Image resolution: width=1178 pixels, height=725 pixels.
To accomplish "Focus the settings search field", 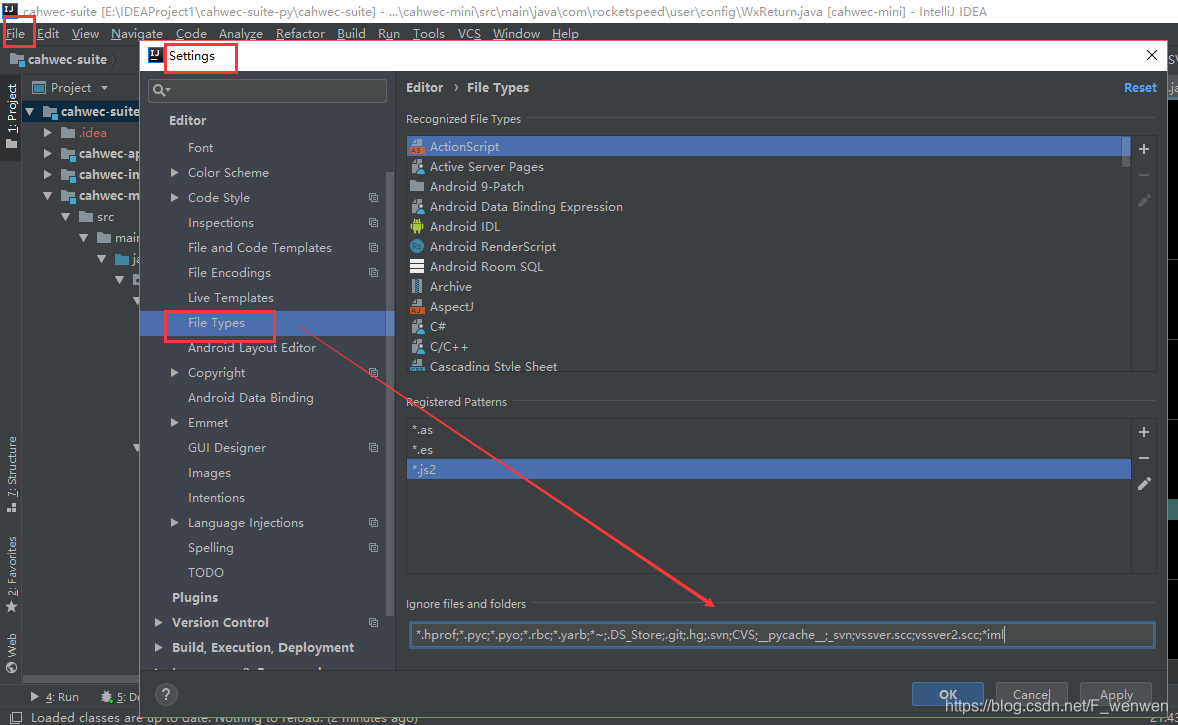I will (267, 90).
